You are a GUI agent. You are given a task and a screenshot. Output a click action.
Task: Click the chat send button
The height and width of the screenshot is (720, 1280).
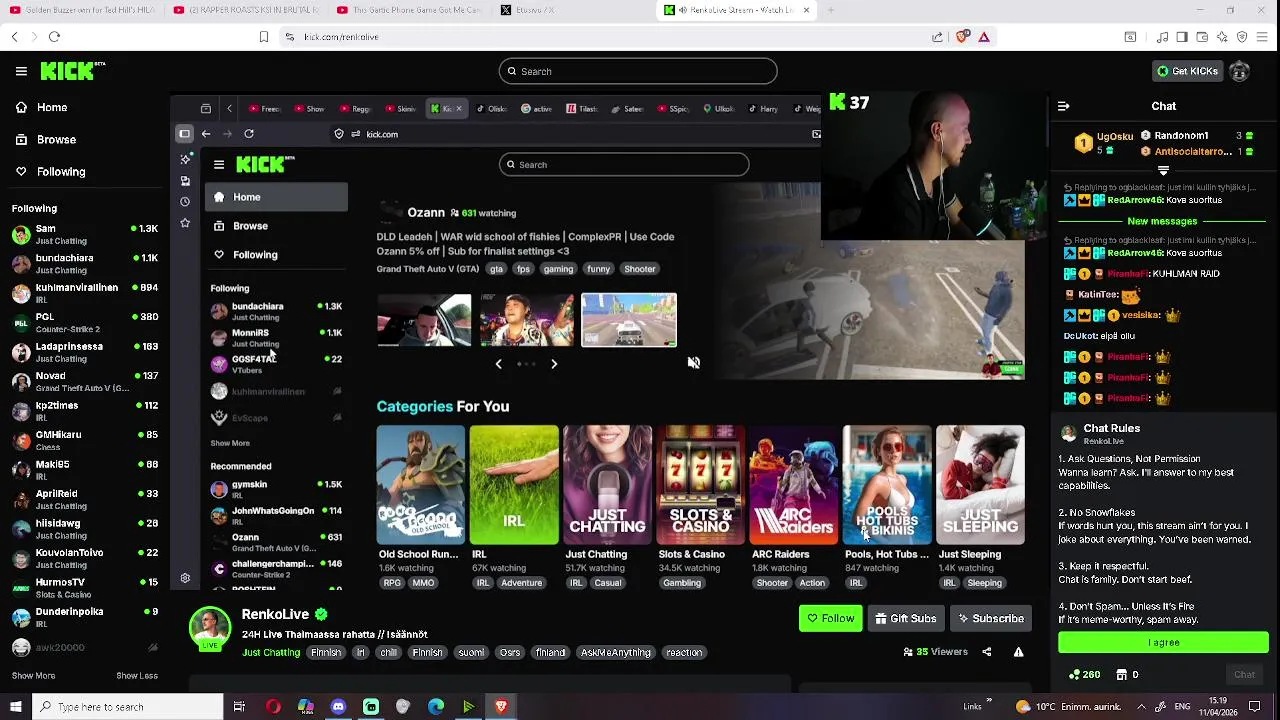1244,675
